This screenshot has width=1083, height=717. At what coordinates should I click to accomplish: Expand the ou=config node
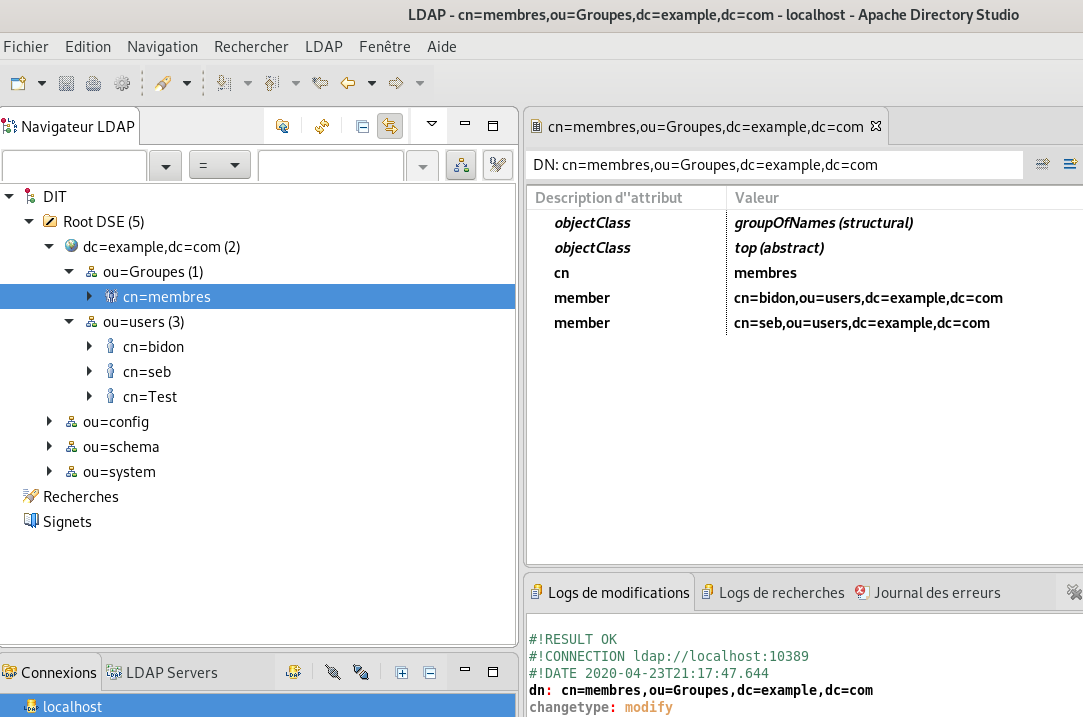click(x=49, y=421)
